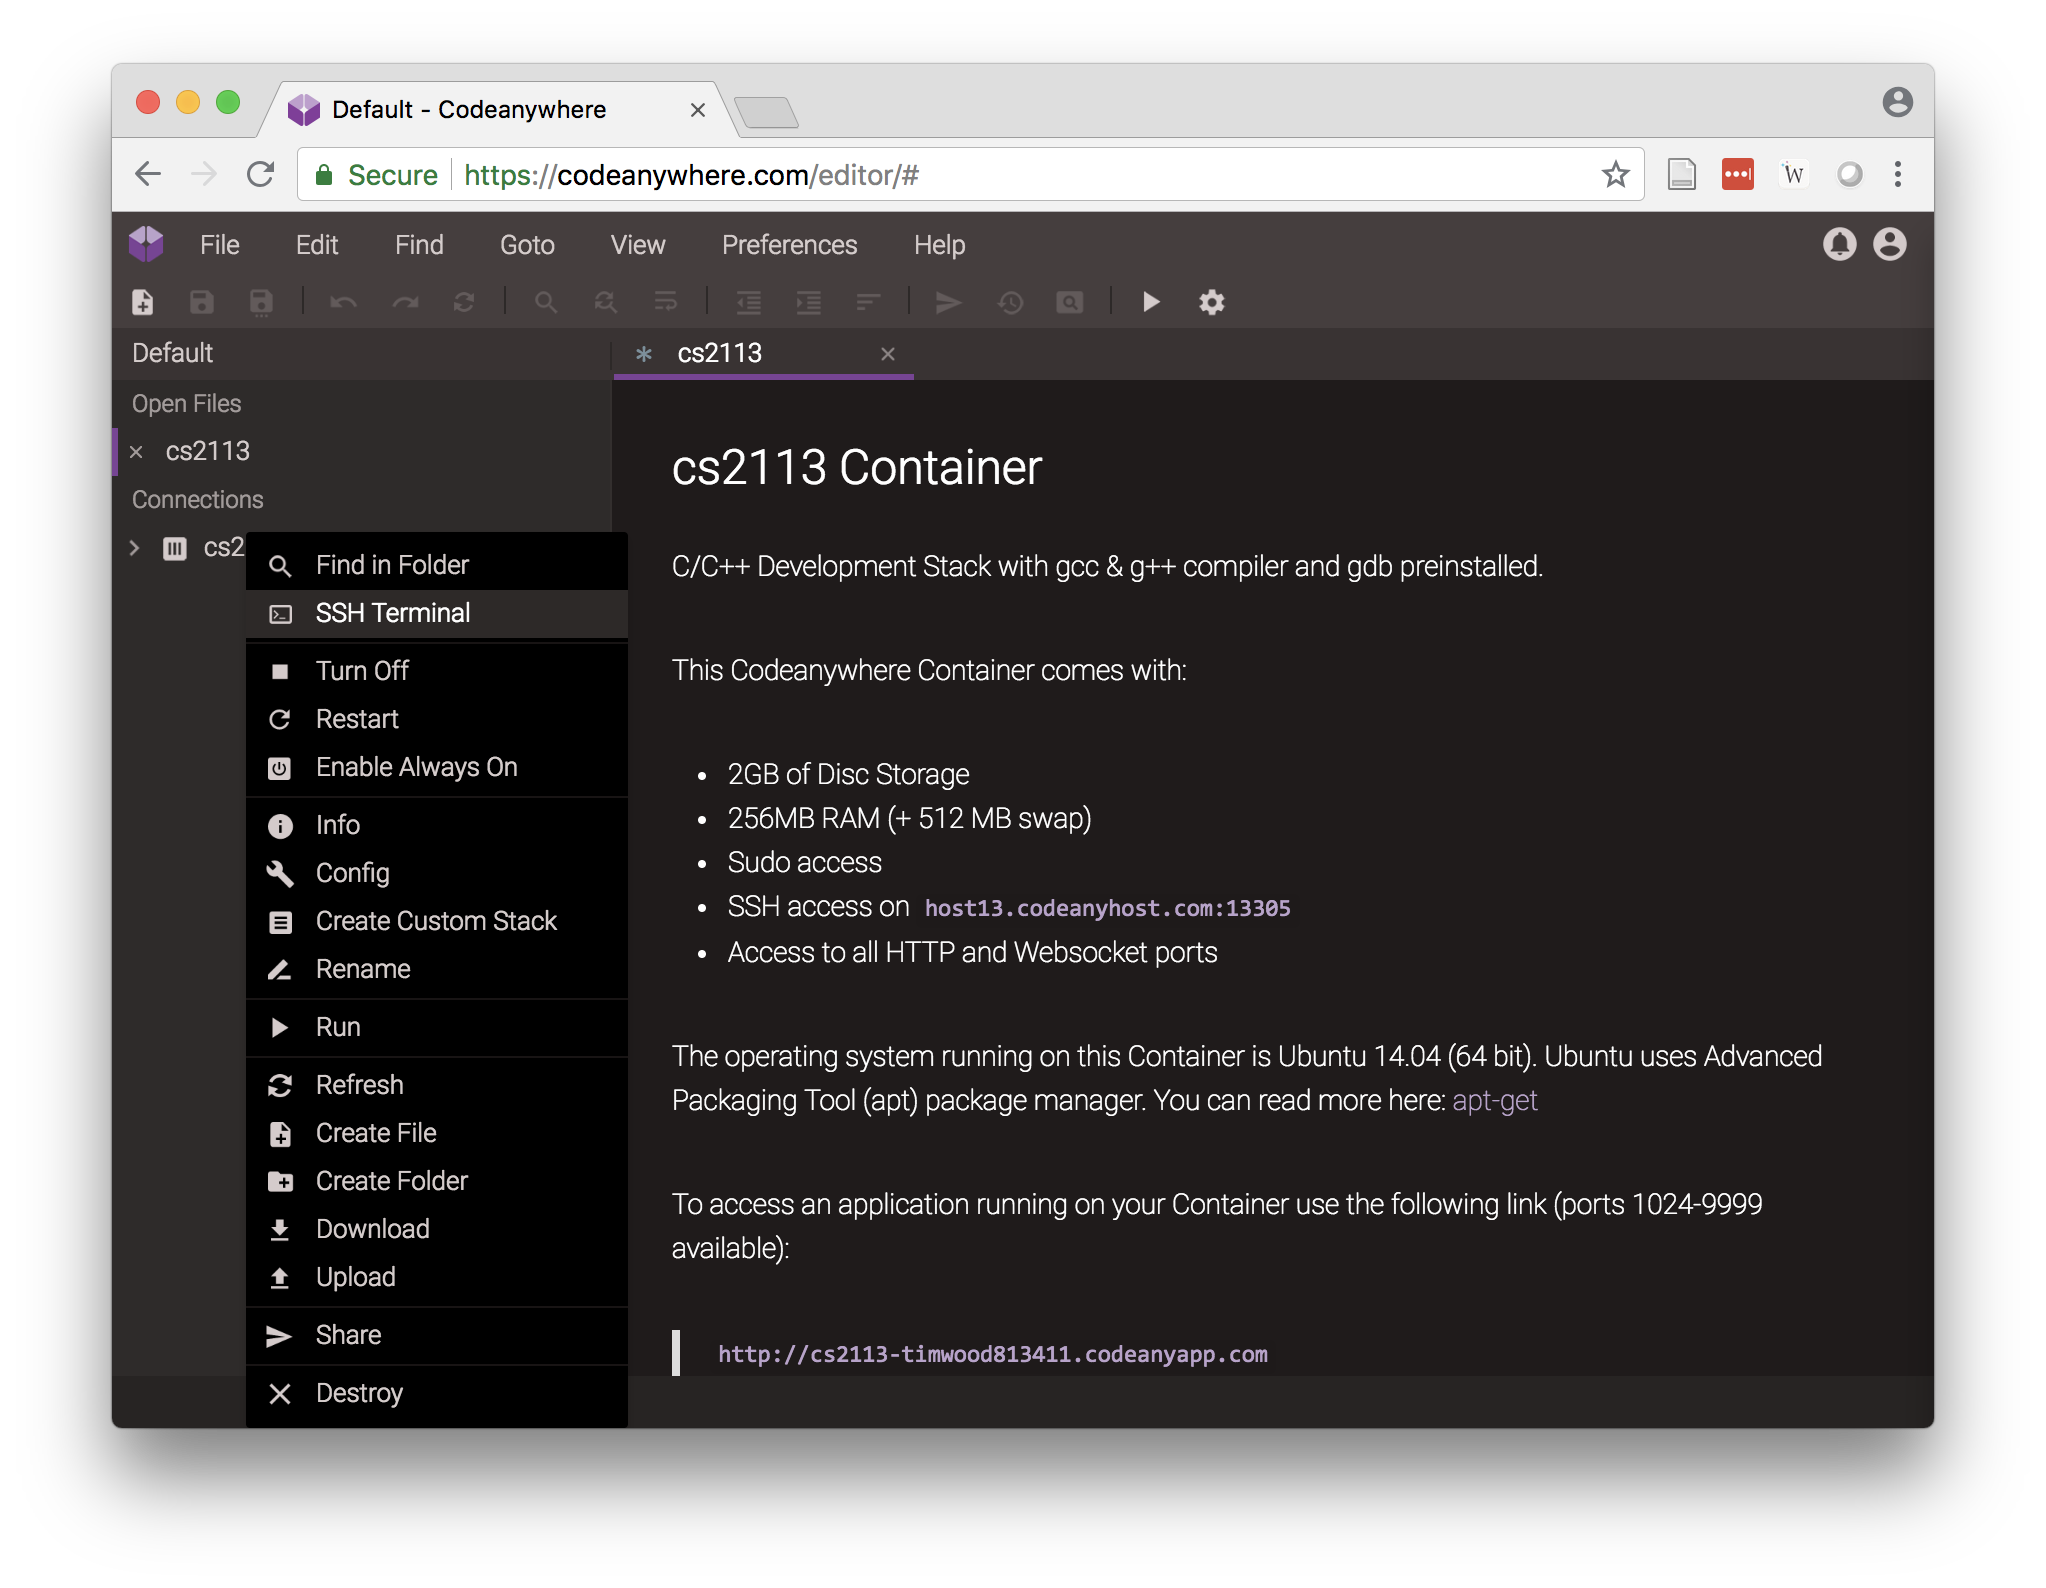
Task: Choose Create File menu entry
Action: pos(437,1133)
